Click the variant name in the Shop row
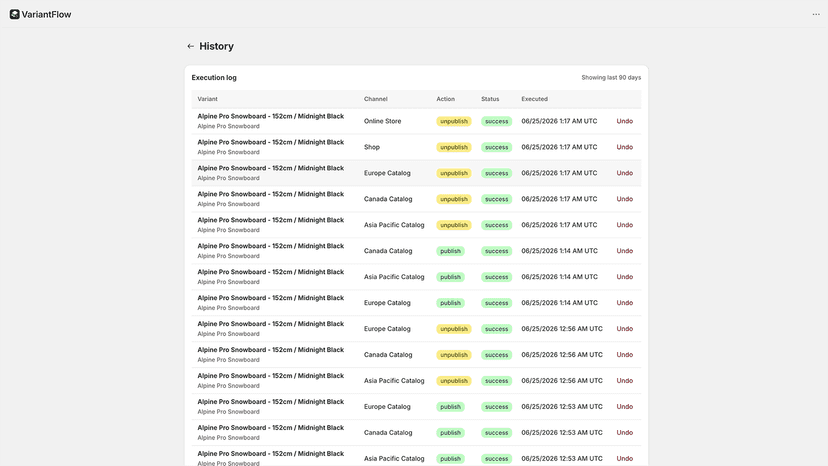Screen dimensions: 828x466 (270, 142)
